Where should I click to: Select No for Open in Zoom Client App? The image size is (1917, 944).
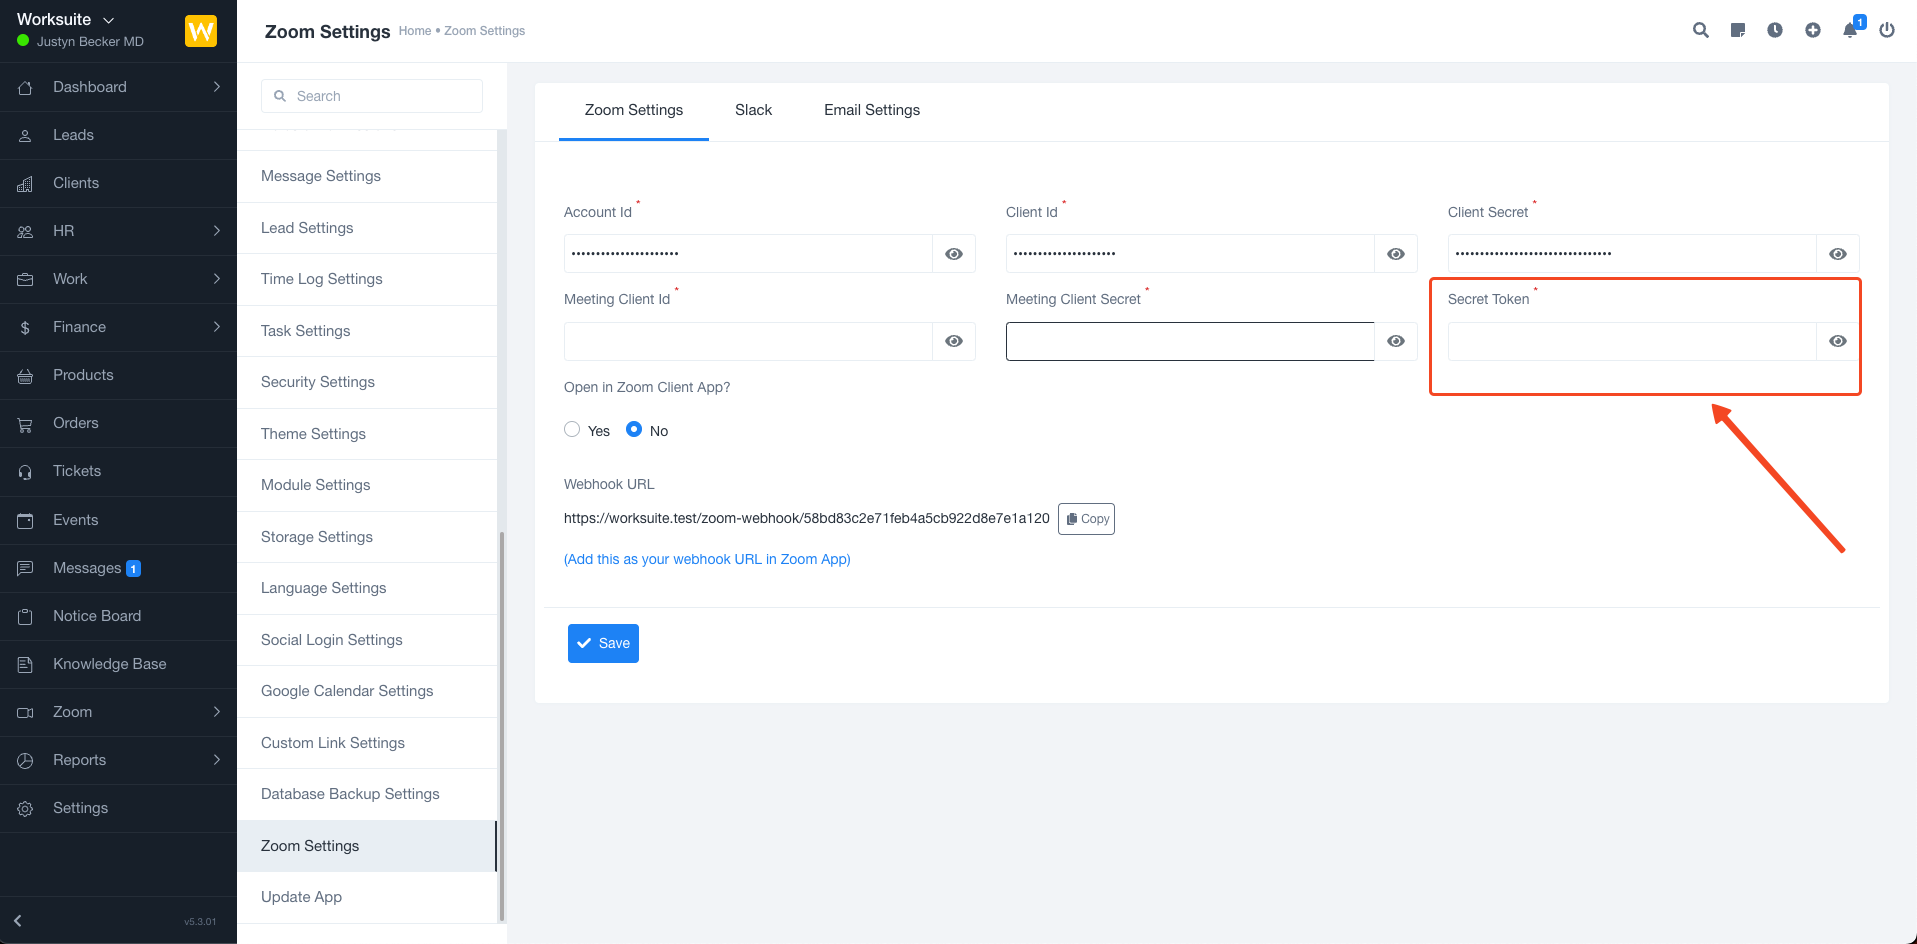pos(634,429)
